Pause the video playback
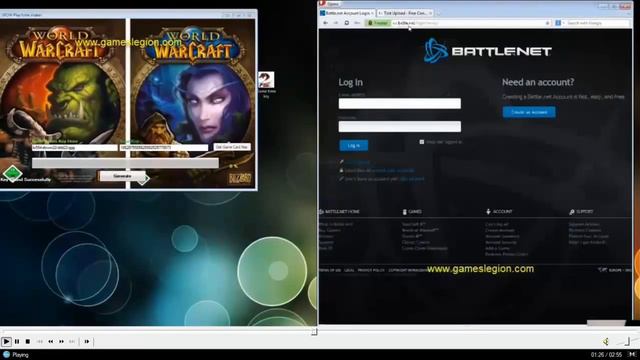Viewport: 640px width, 360px height. (17, 341)
